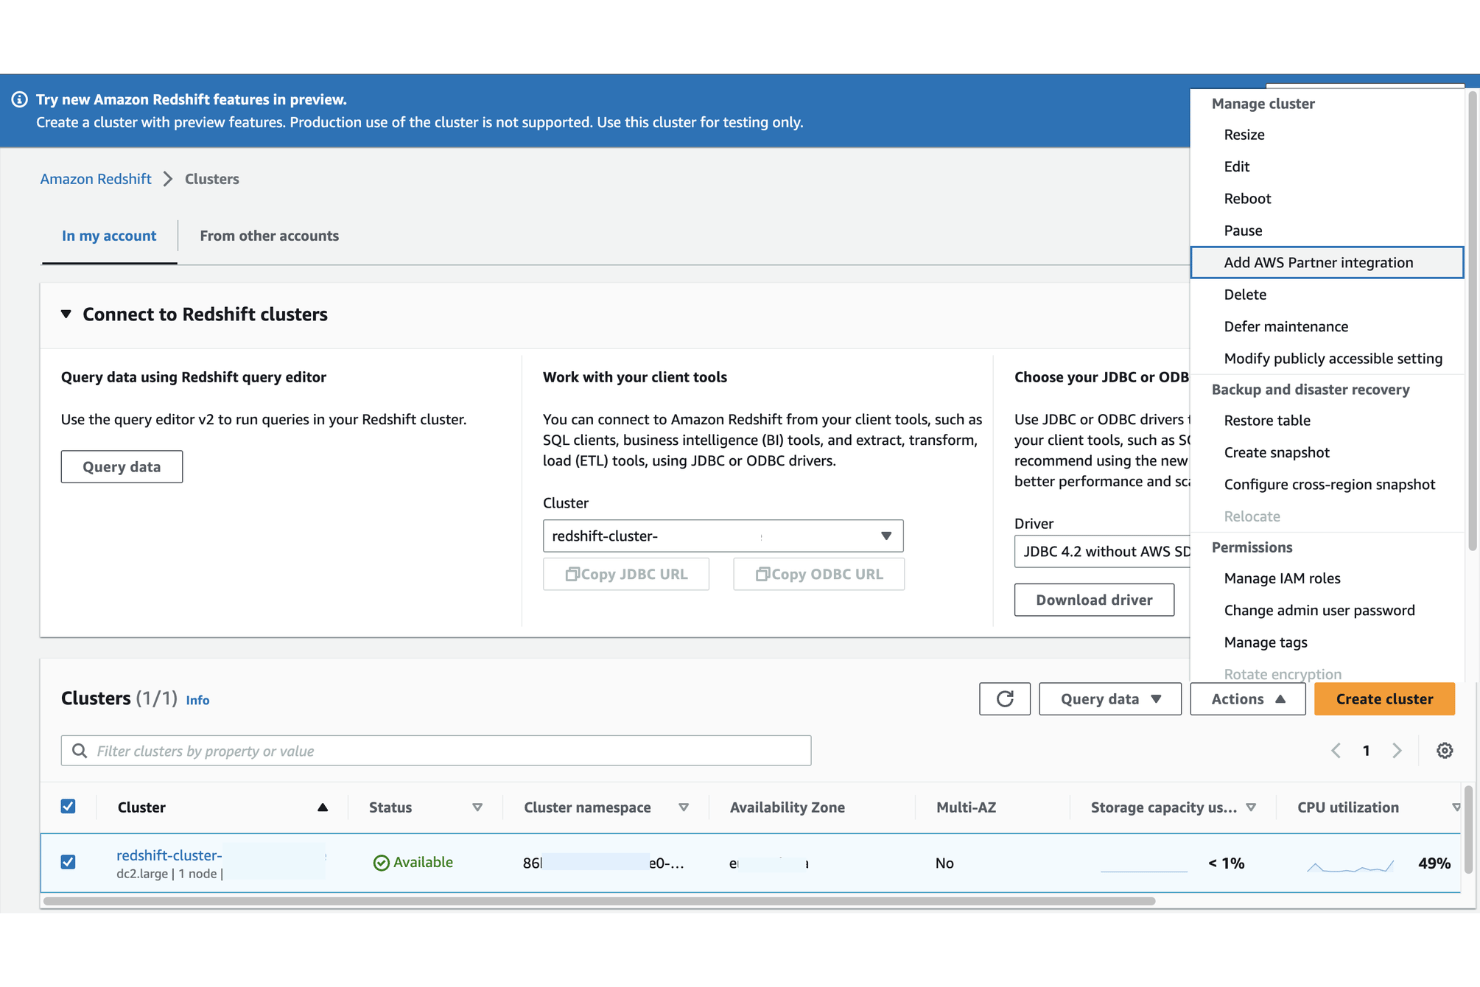1480x987 pixels.
Task: Go to previous page arrow
Action: click(1336, 751)
